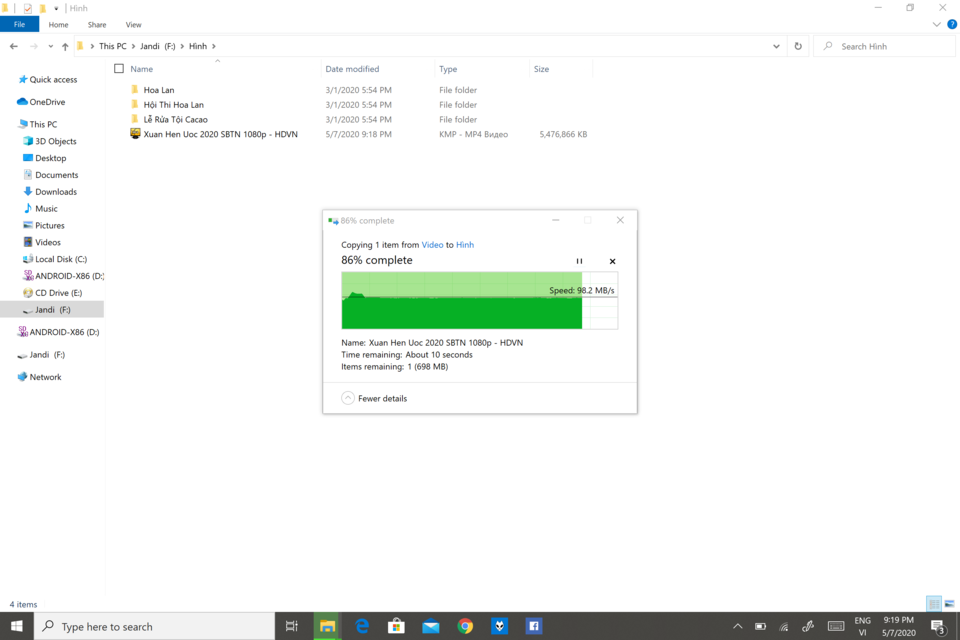Refresh the current folder view
The image size is (960, 640).
point(798,46)
